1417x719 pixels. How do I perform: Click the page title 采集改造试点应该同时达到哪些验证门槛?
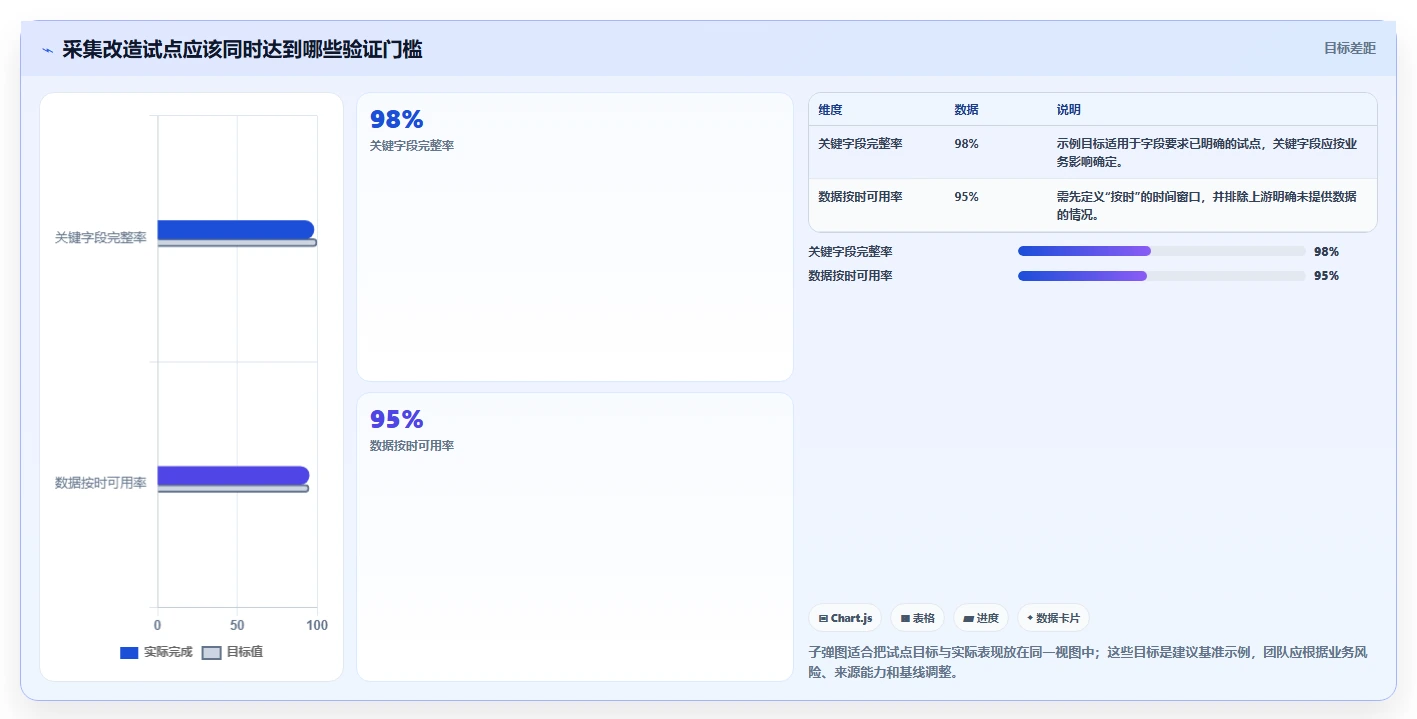(242, 49)
